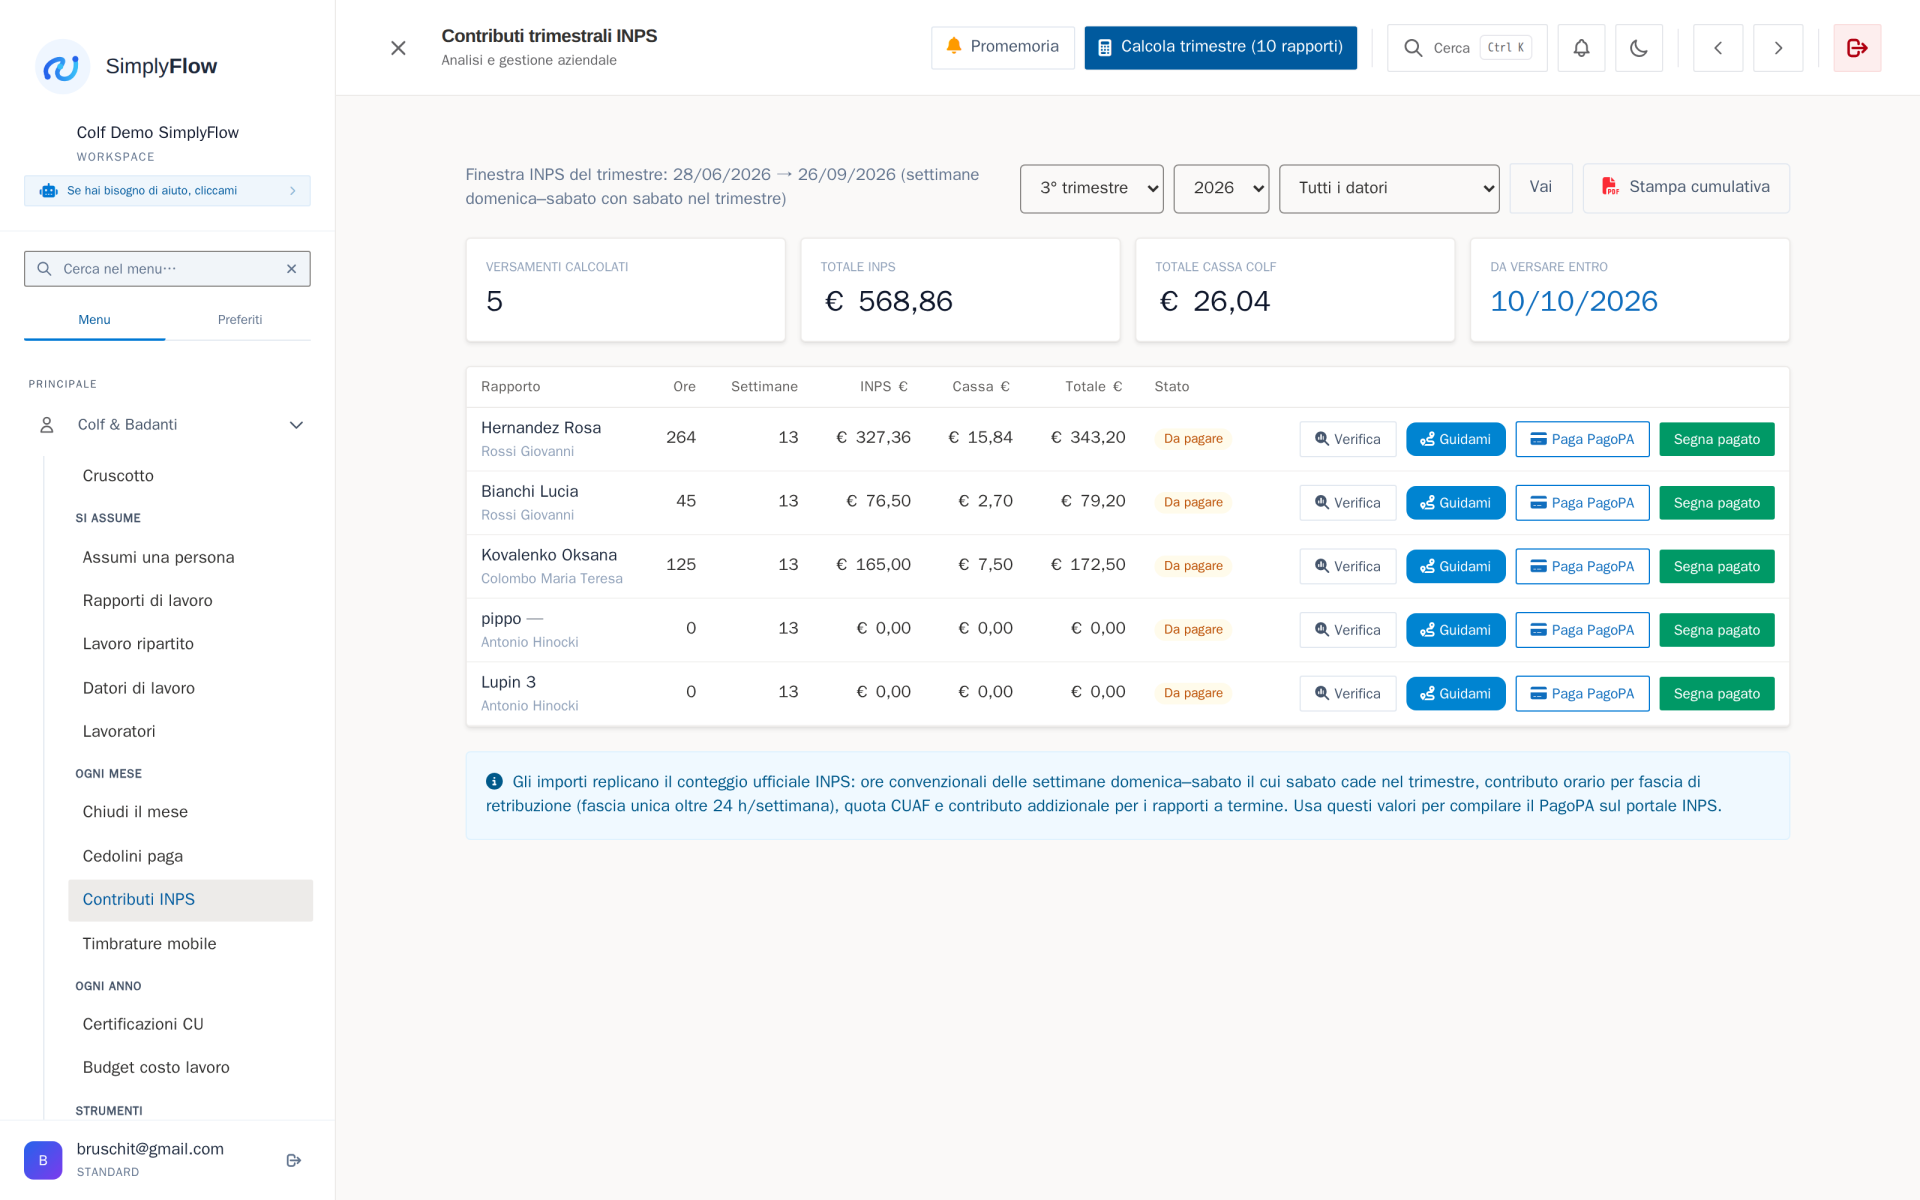The width and height of the screenshot is (1920, 1200).
Task: Click Segna pagato for Lupin 3
Action: pos(1717,694)
